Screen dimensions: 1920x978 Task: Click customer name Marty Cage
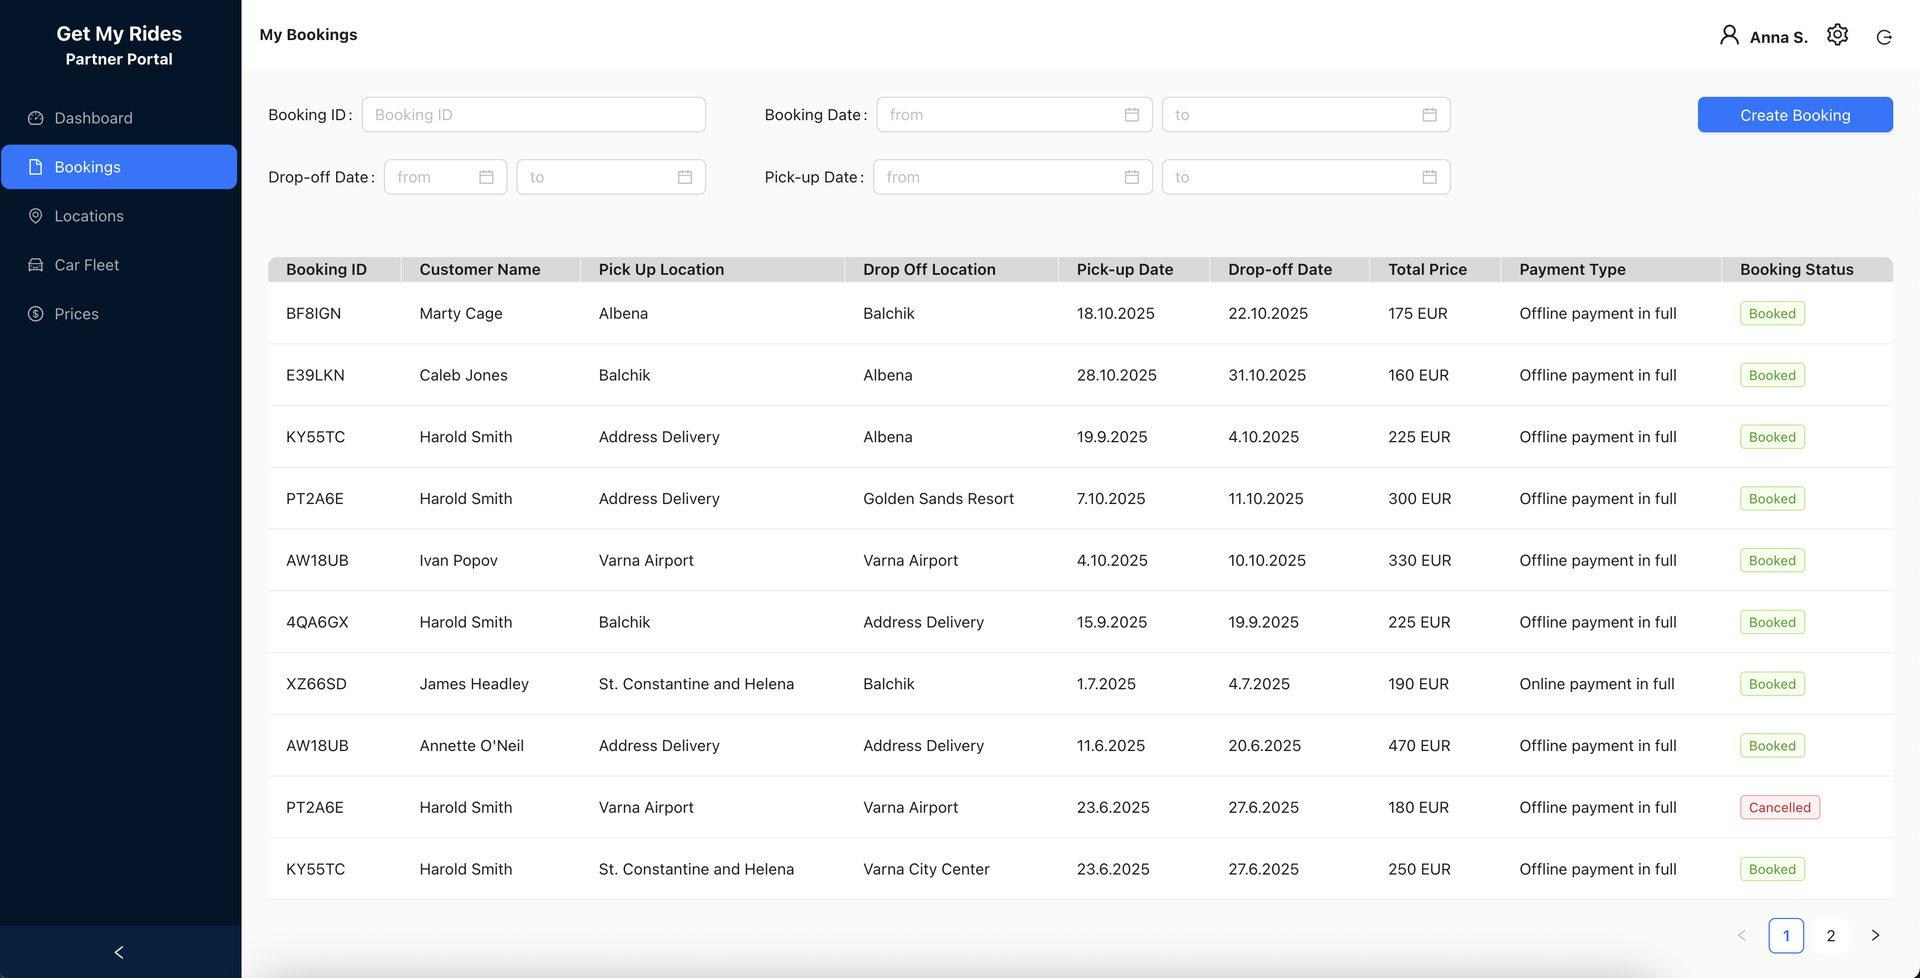pos(461,314)
